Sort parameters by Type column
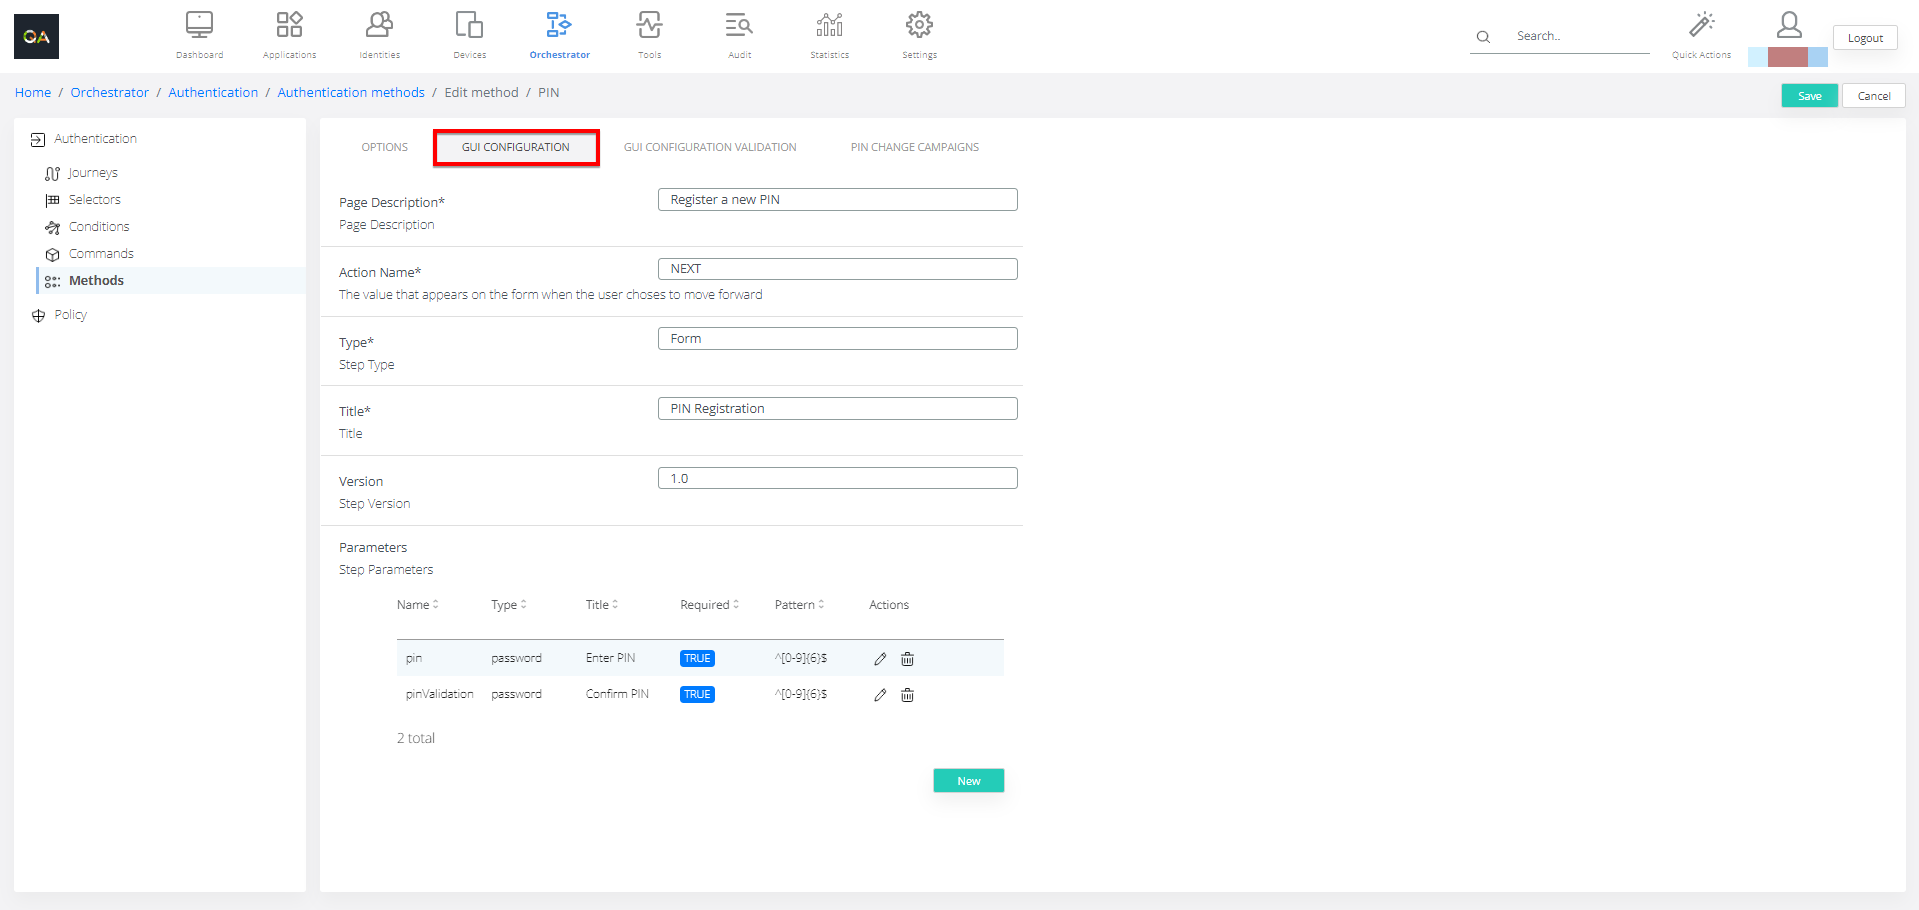Screen dimensions: 1919x910 coord(508,605)
